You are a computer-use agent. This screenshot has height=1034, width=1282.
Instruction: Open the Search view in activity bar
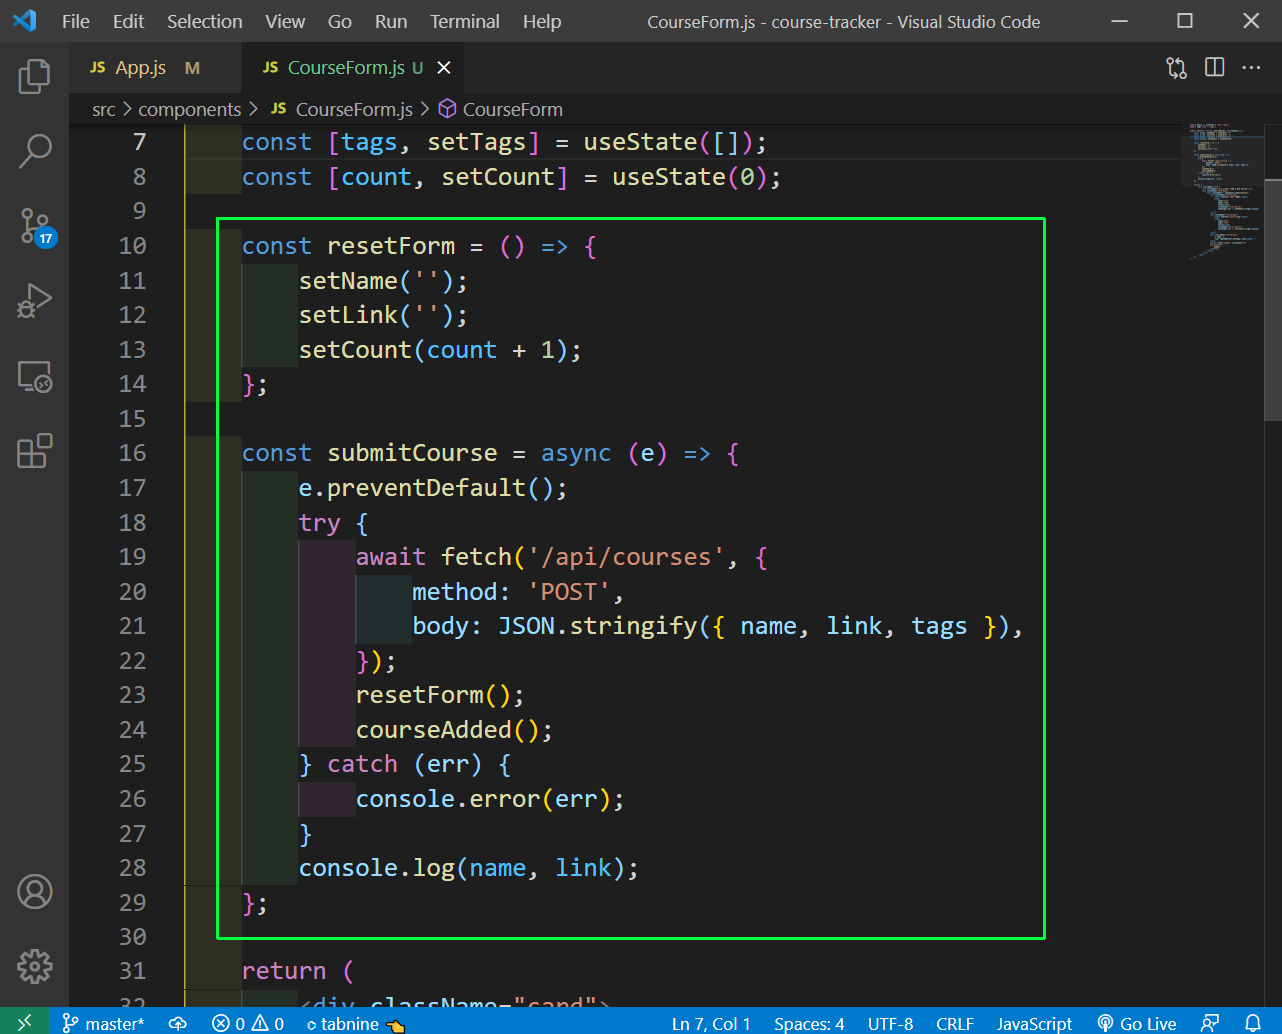point(34,151)
